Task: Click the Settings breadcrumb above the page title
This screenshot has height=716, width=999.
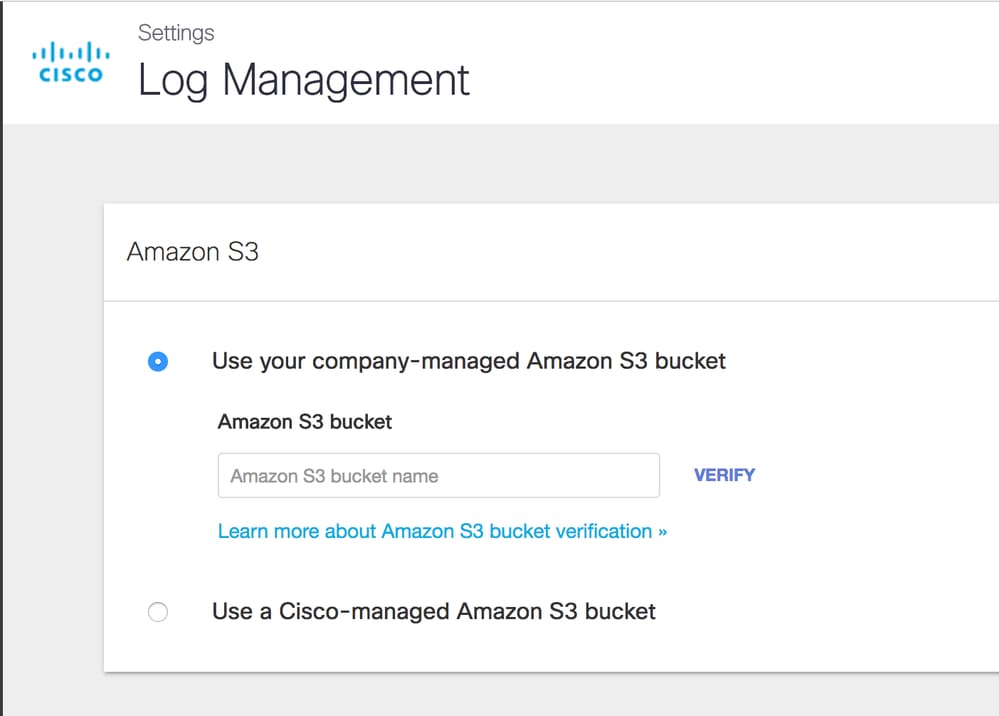Action: tap(176, 33)
